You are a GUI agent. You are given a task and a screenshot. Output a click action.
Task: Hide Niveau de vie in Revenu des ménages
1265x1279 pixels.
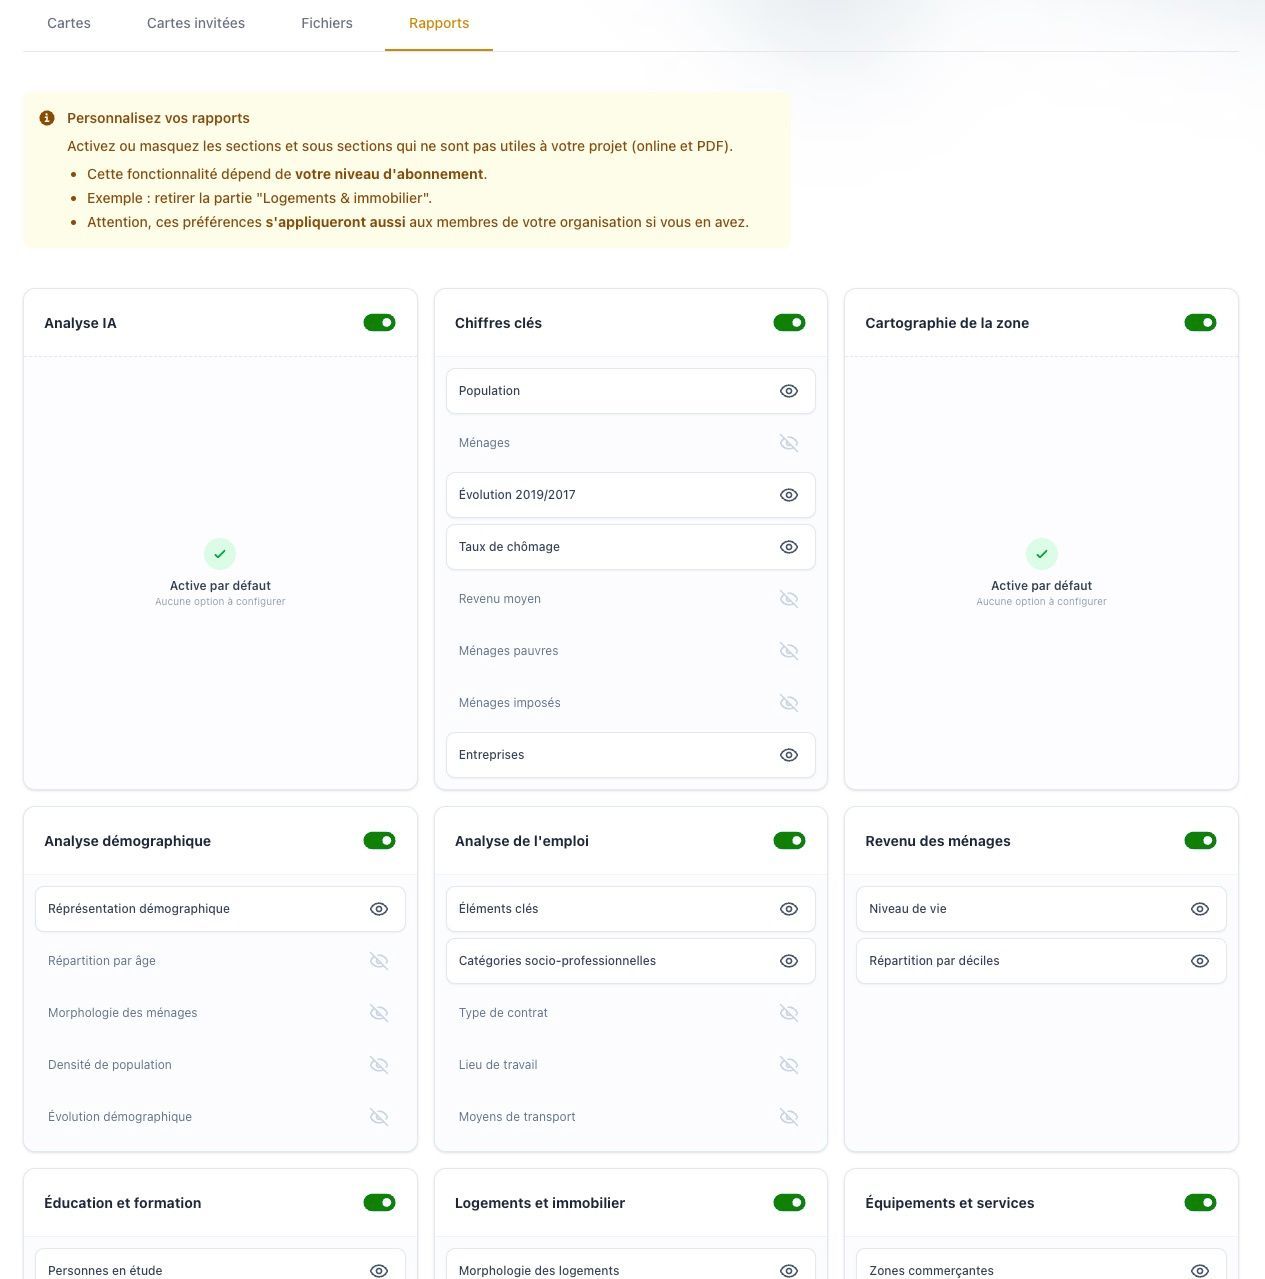1199,908
